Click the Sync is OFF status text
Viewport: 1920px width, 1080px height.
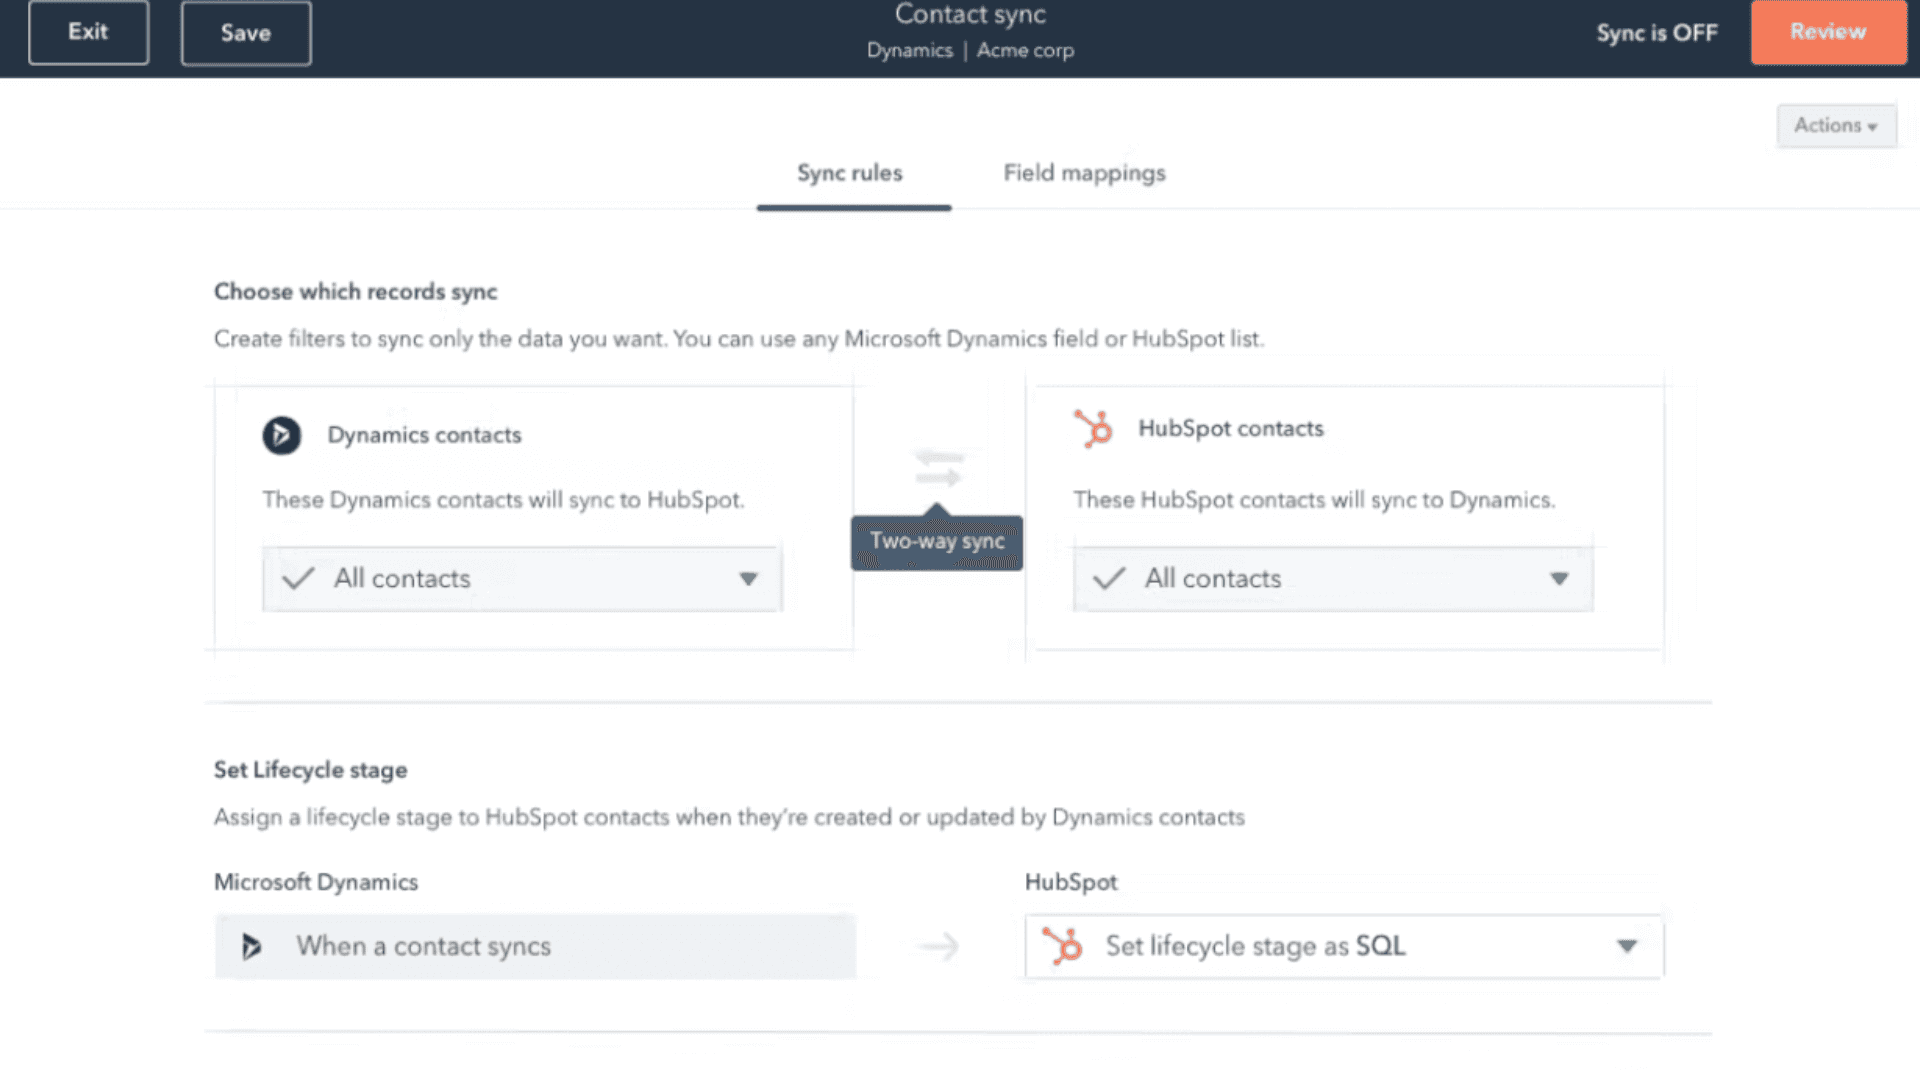coord(1657,33)
